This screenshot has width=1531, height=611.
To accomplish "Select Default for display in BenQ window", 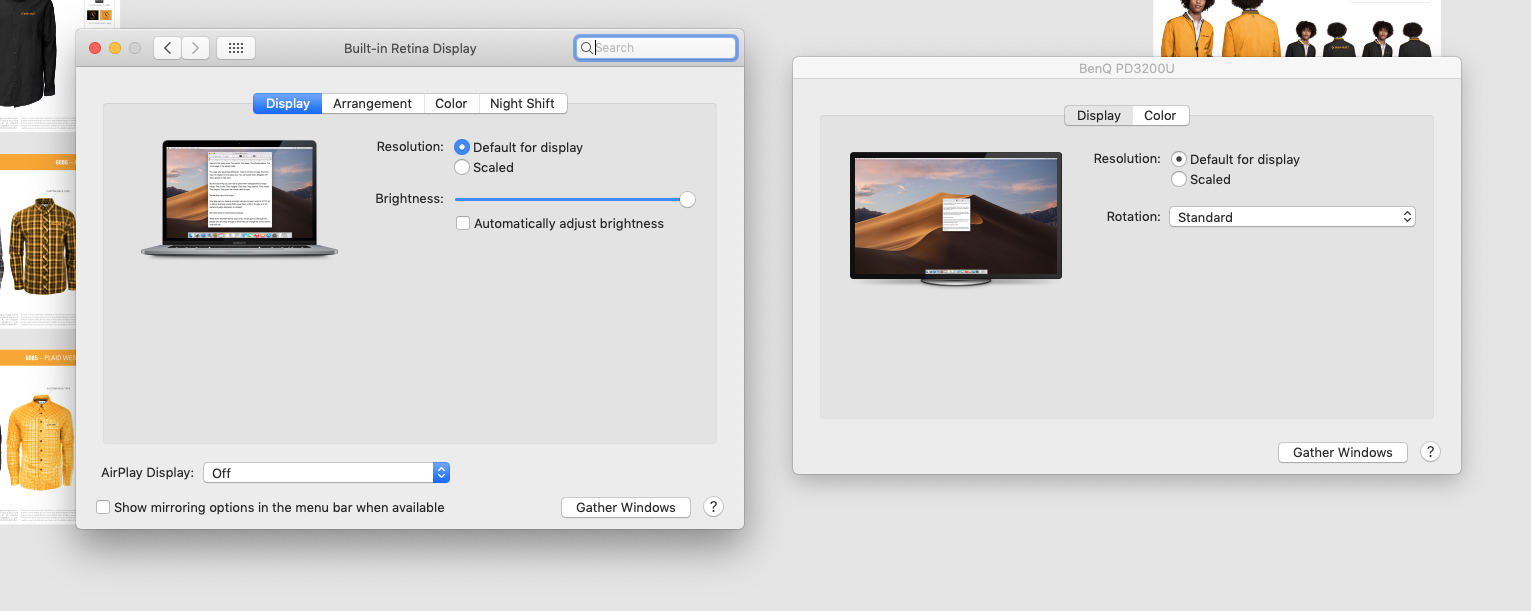I will click(1179, 159).
